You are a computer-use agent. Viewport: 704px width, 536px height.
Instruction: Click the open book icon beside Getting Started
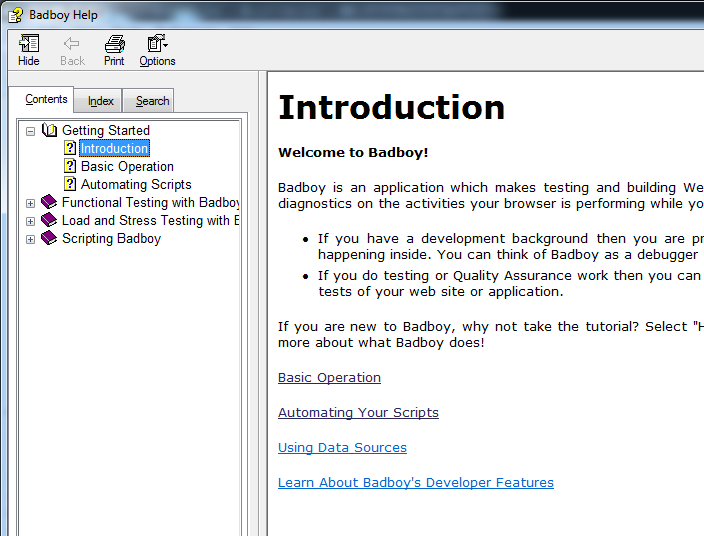tap(49, 130)
